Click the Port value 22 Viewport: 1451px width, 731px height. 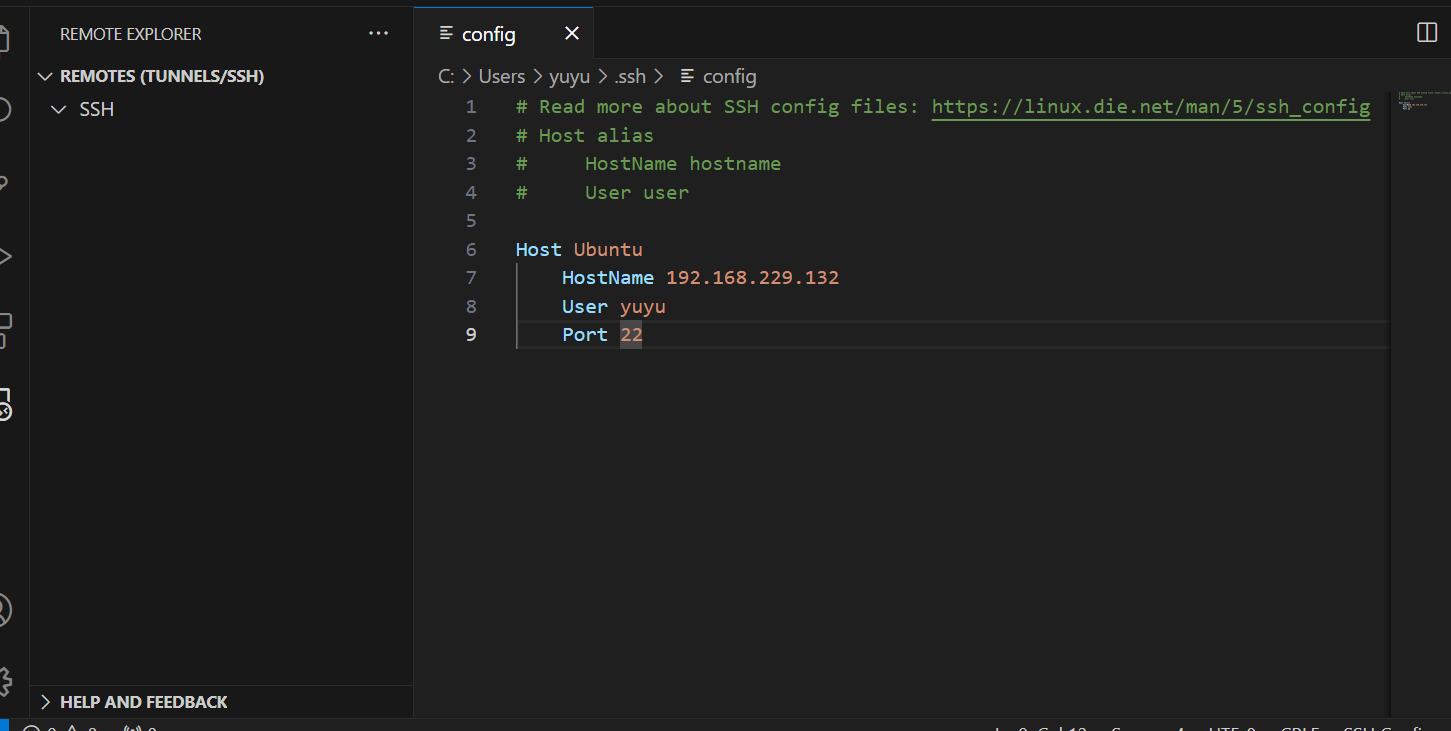(631, 334)
